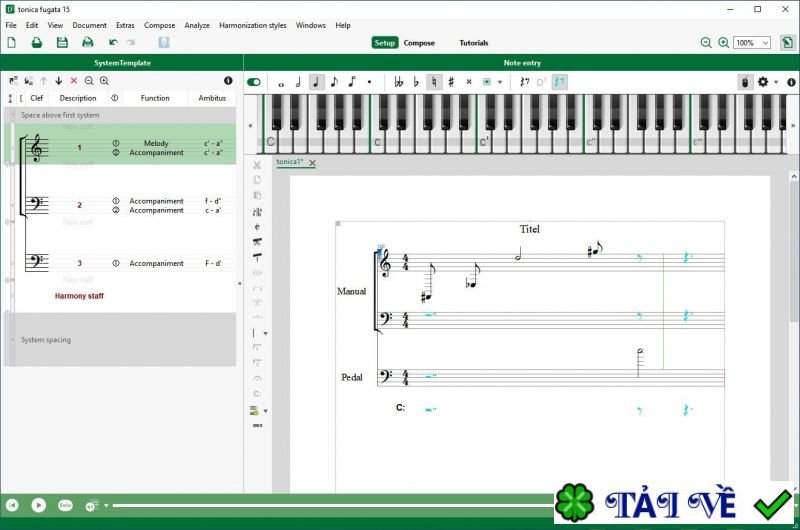Click the page view icon top right
Screen dimensions: 800x530
click(787, 43)
